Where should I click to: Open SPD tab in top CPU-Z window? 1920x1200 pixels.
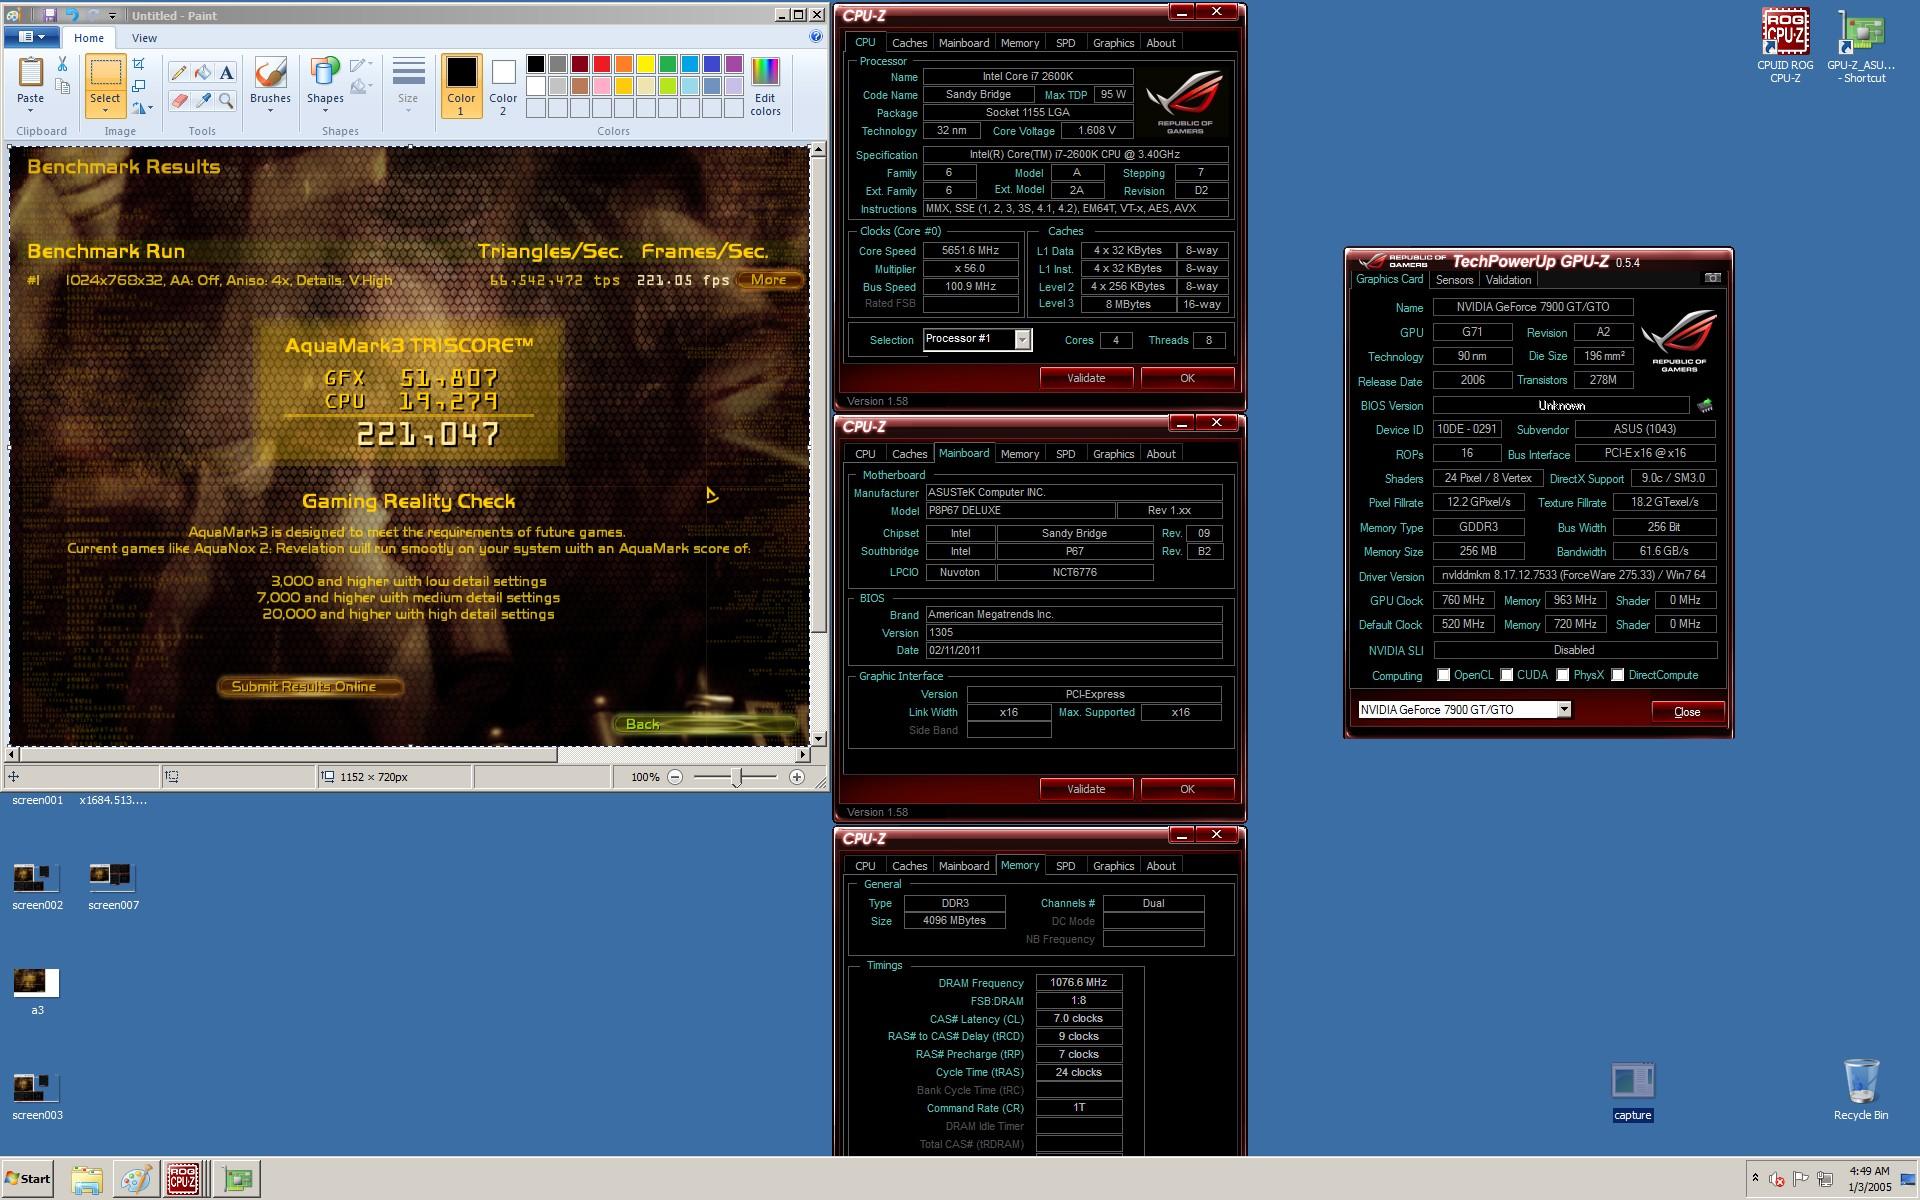(1065, 43)
